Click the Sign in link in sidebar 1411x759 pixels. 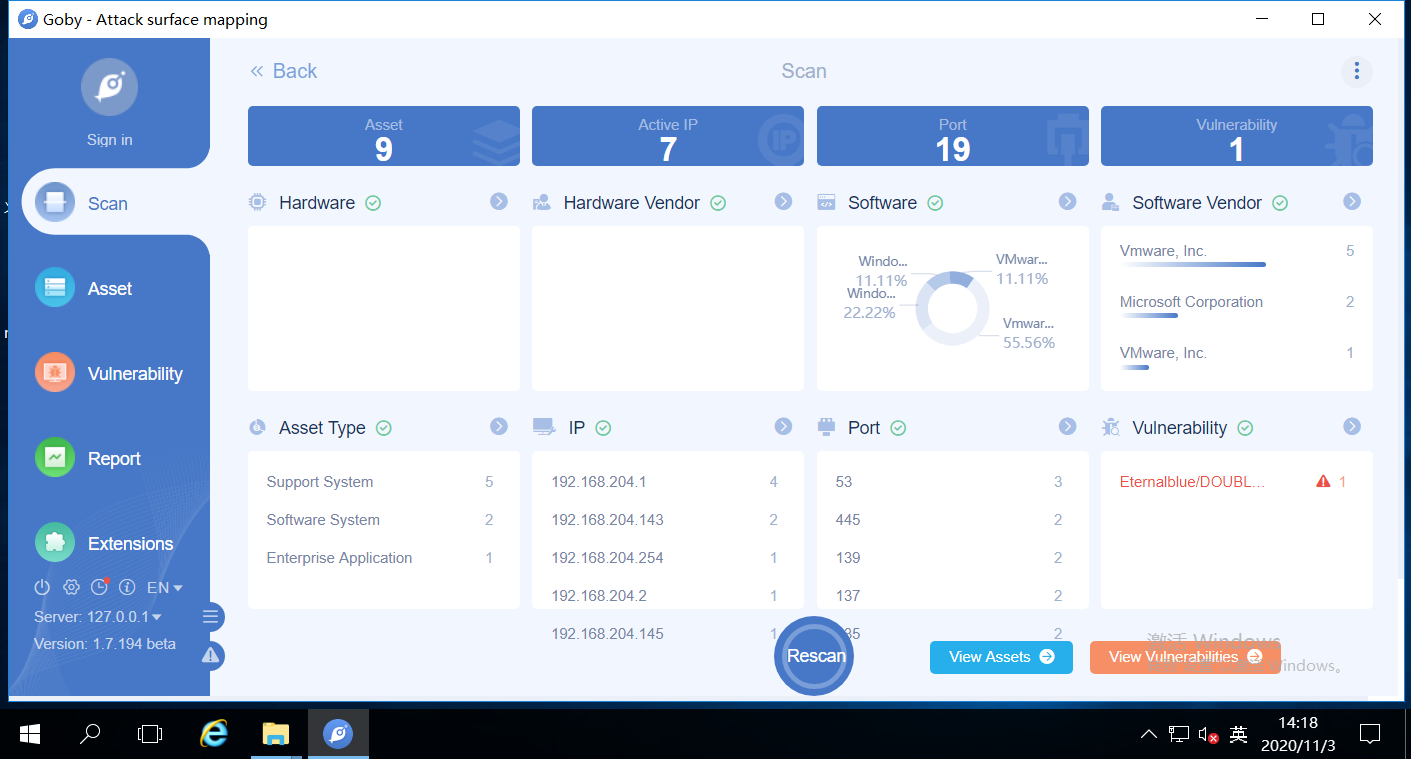pos(109,140)
